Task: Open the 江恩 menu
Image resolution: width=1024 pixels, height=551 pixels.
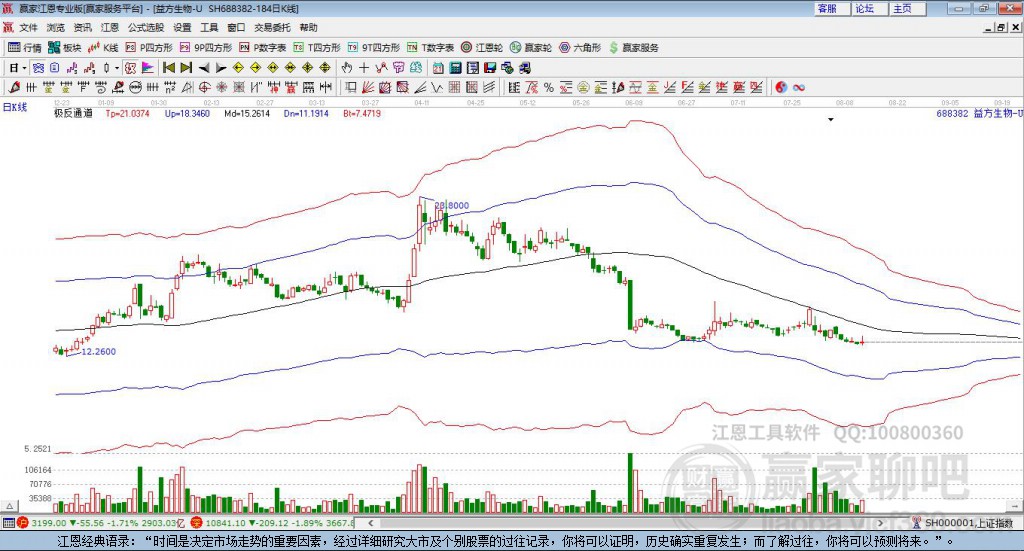Action: (110, 27)
